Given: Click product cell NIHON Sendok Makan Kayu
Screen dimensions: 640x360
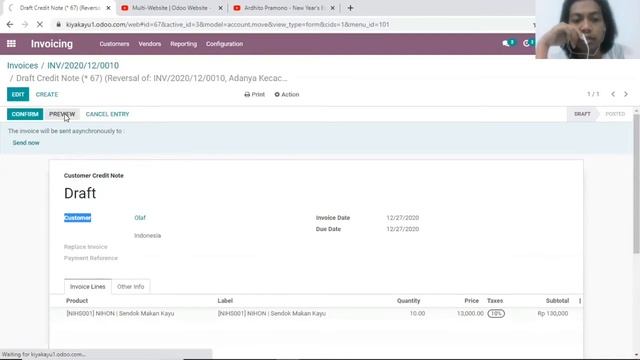Looking at the screenshot, I should pos(120,313).
